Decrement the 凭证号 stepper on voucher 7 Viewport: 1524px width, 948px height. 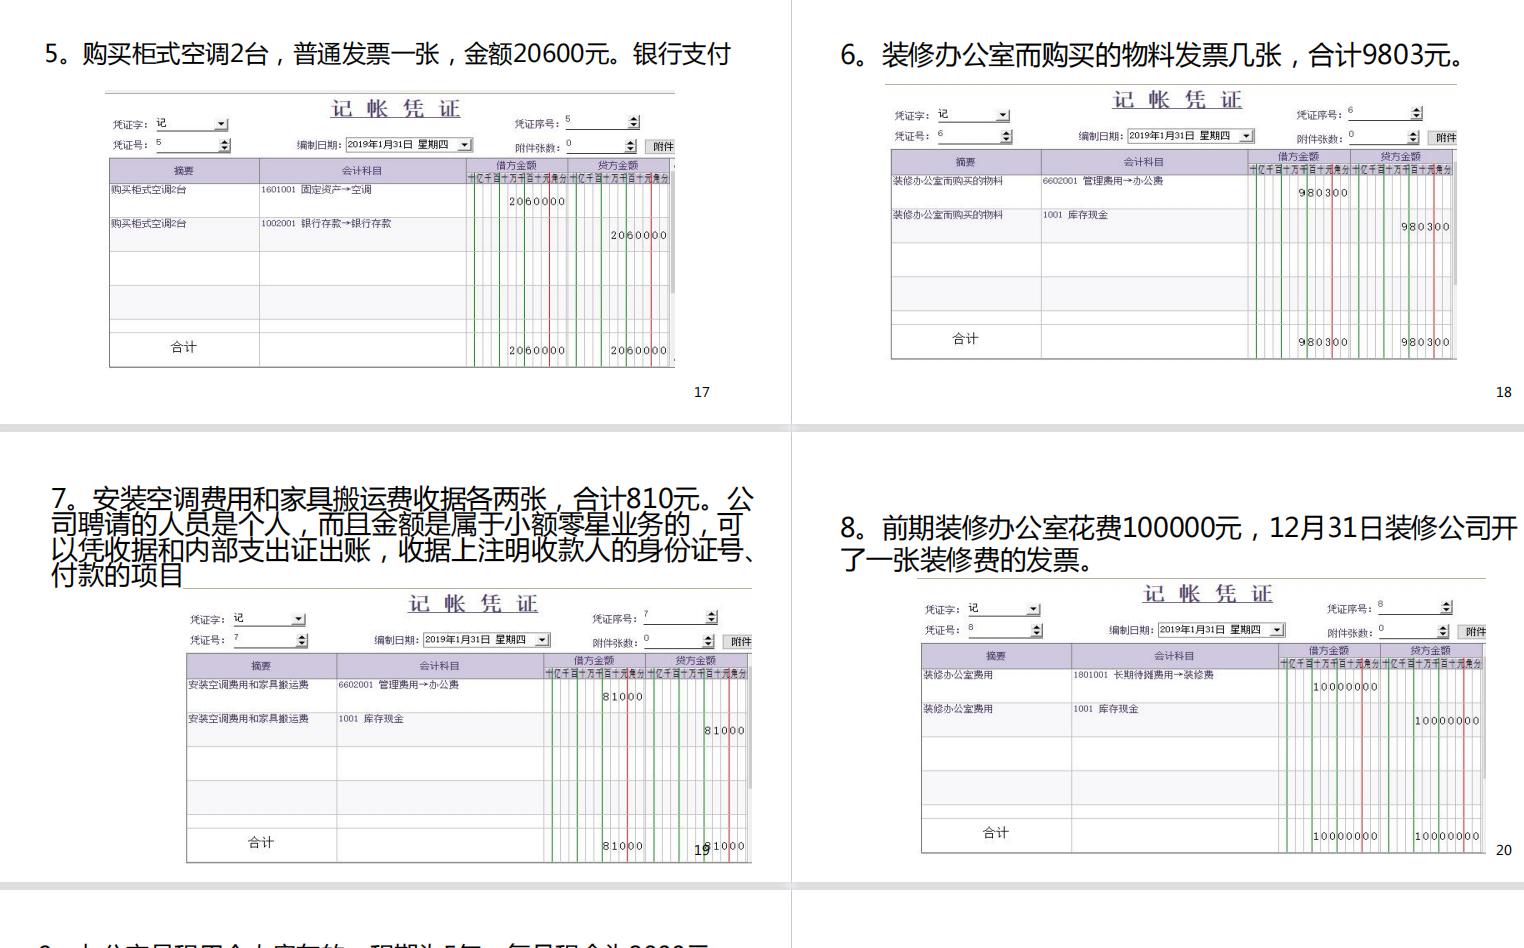(302, 644)
